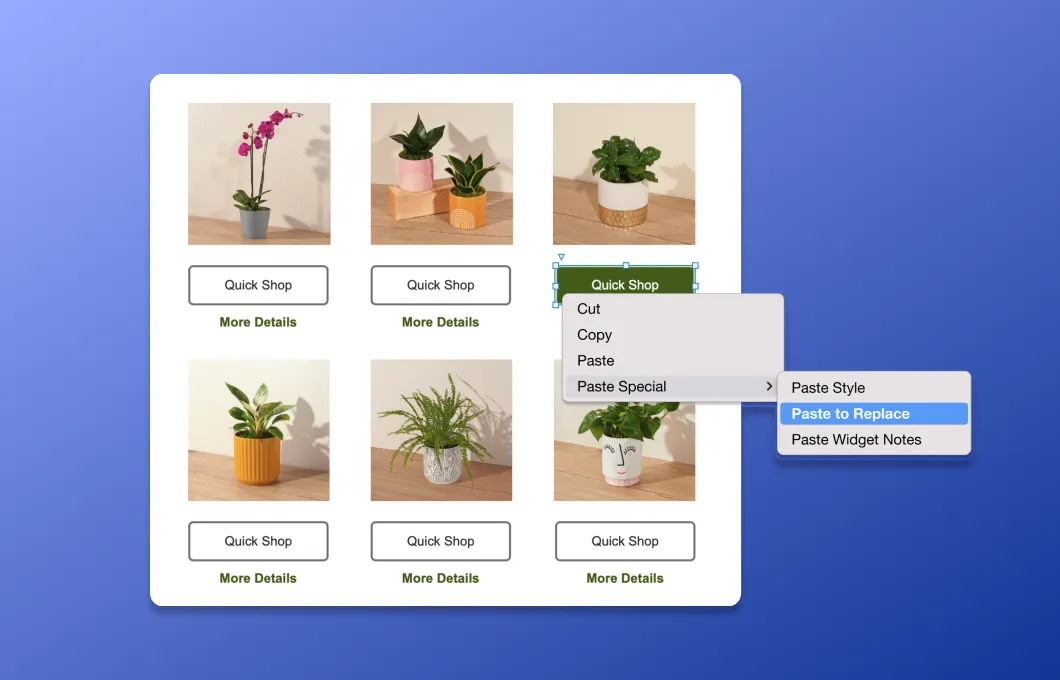Click Quick Shop under the fern
This screenshot has width=1060, height=680.
pos(440,541)
